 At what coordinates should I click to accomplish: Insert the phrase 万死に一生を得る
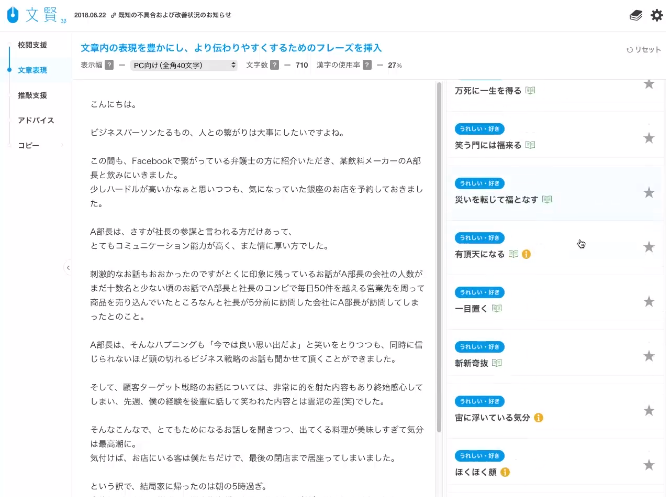point(488,90)
